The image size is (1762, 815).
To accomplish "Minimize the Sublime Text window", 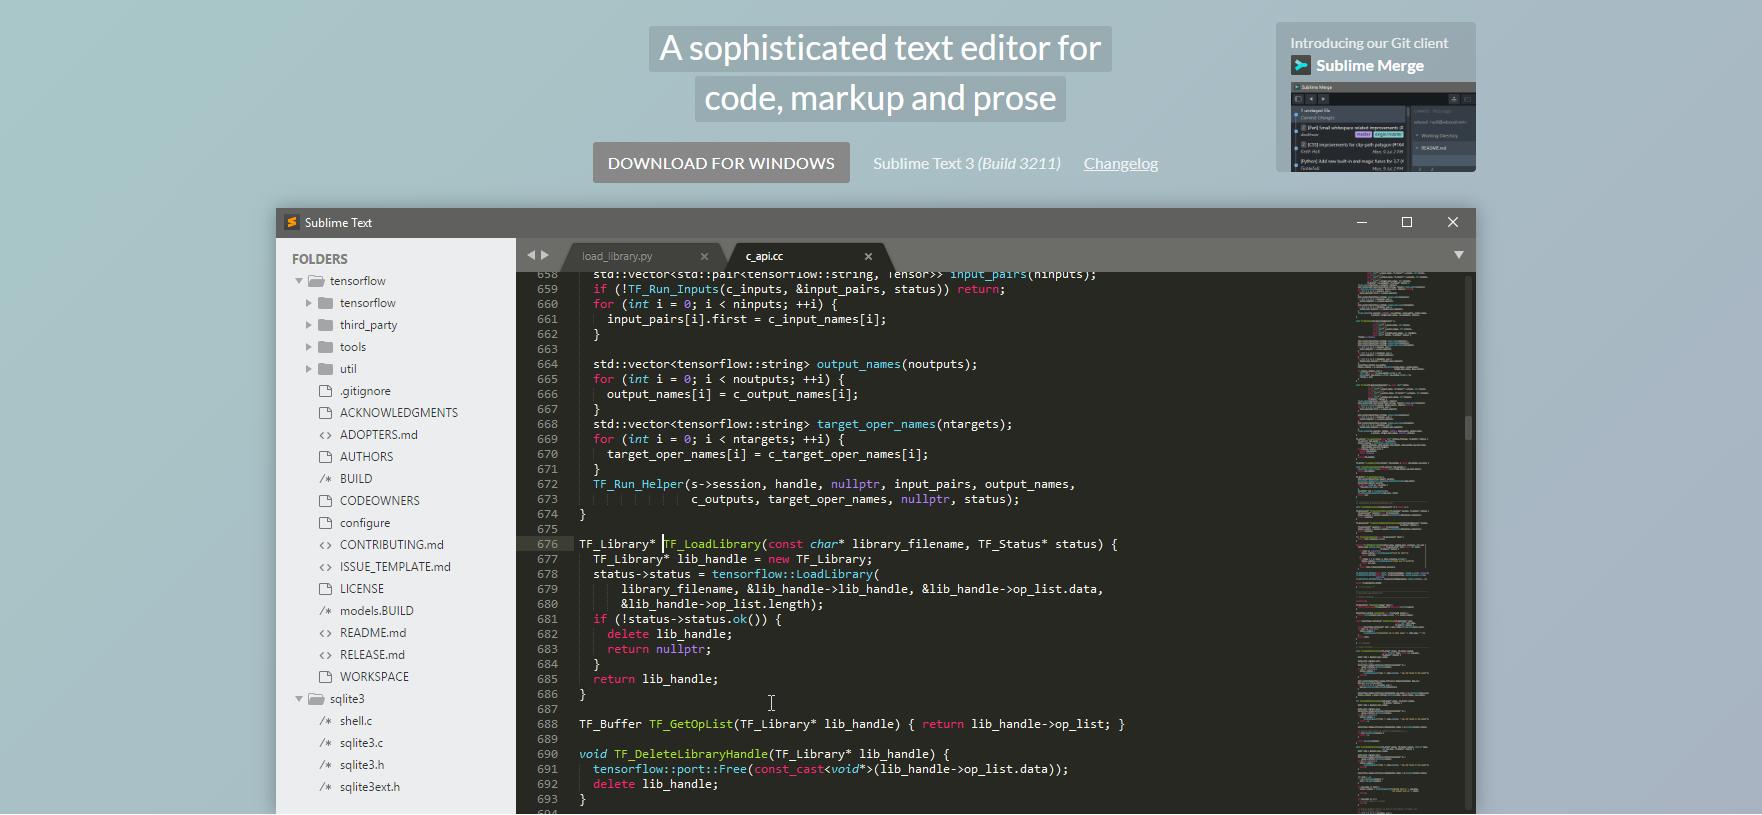I will tap(1361, 222).
